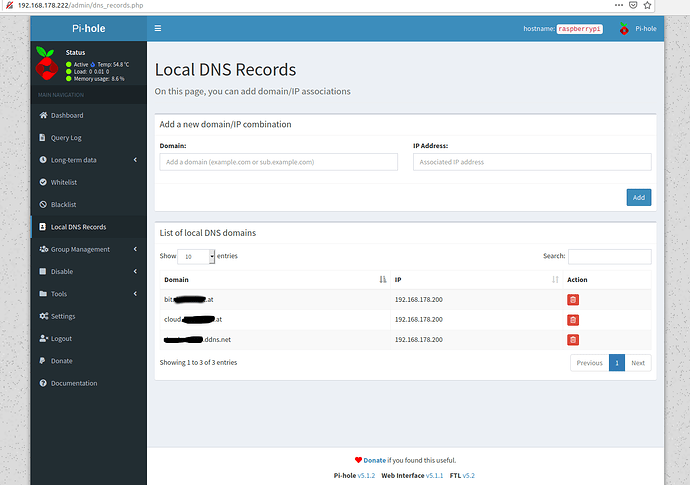Click the Domain input field
This screenshot has width=690, height=485.
[x=277, y=162]
